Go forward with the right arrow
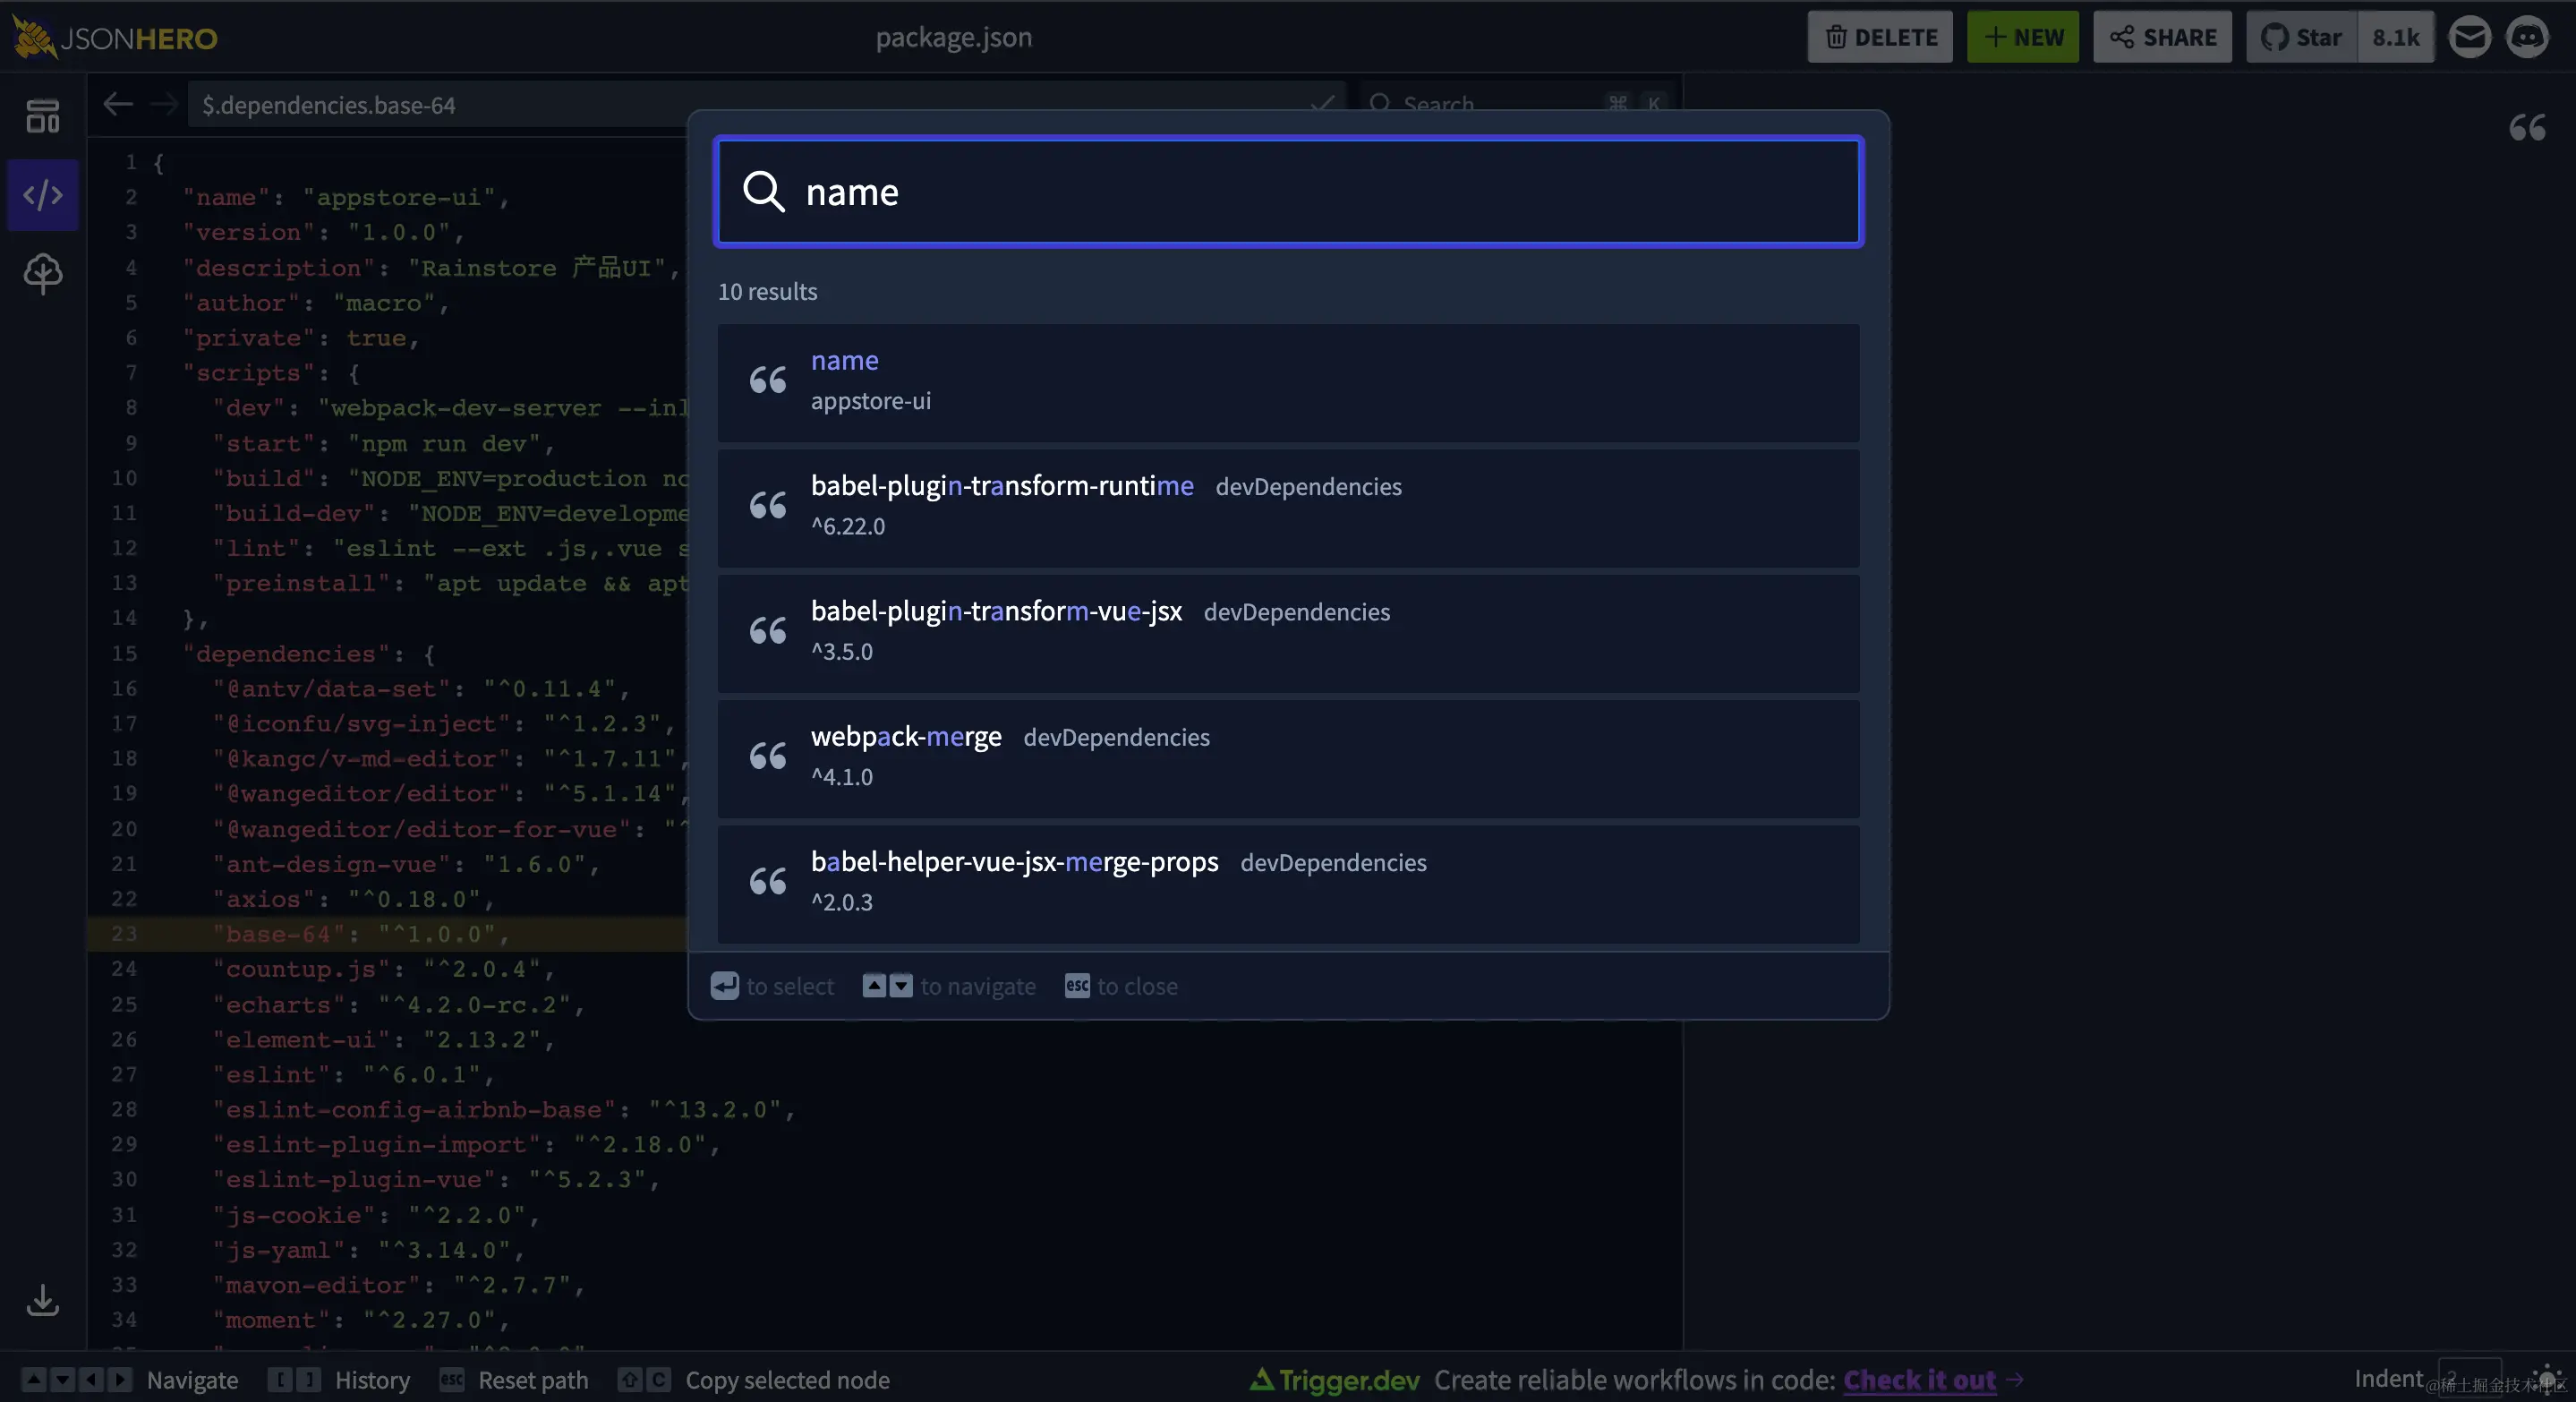The height and width of the screenshot is (1402, 2576). (x=163, y=104)
